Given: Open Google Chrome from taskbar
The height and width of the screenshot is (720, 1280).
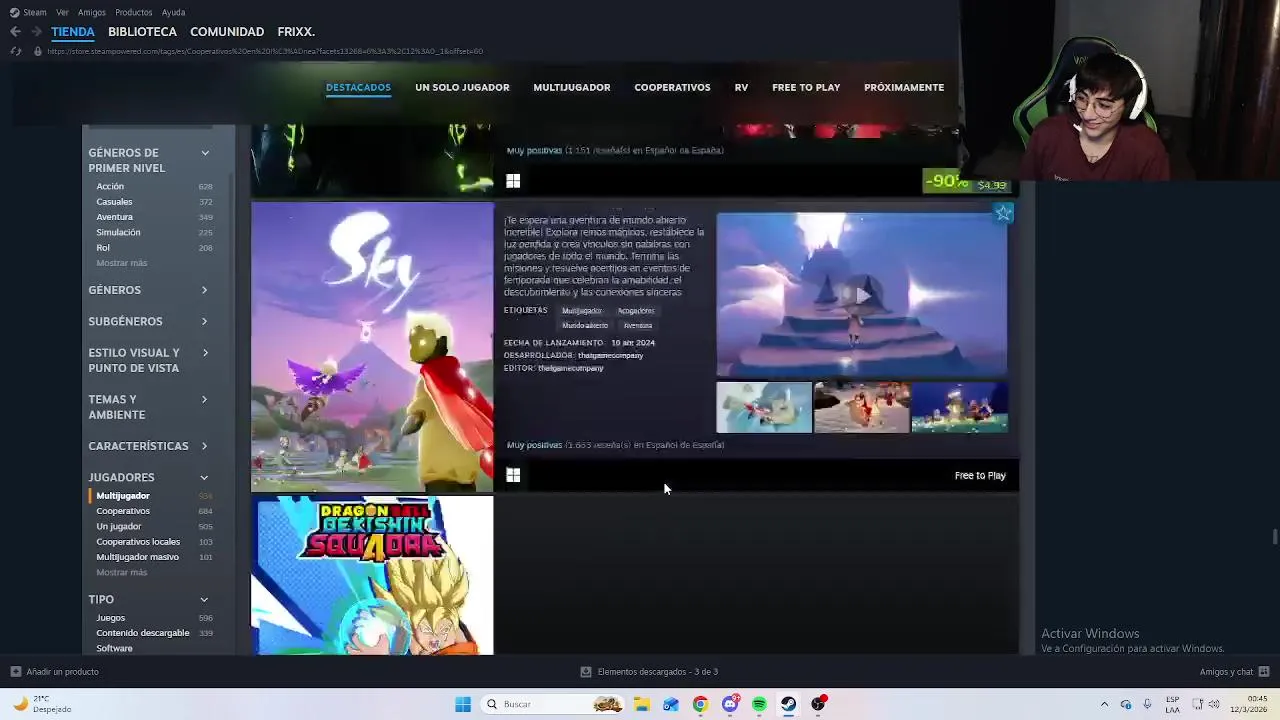Looking at the screenshot, I should 700,704.
